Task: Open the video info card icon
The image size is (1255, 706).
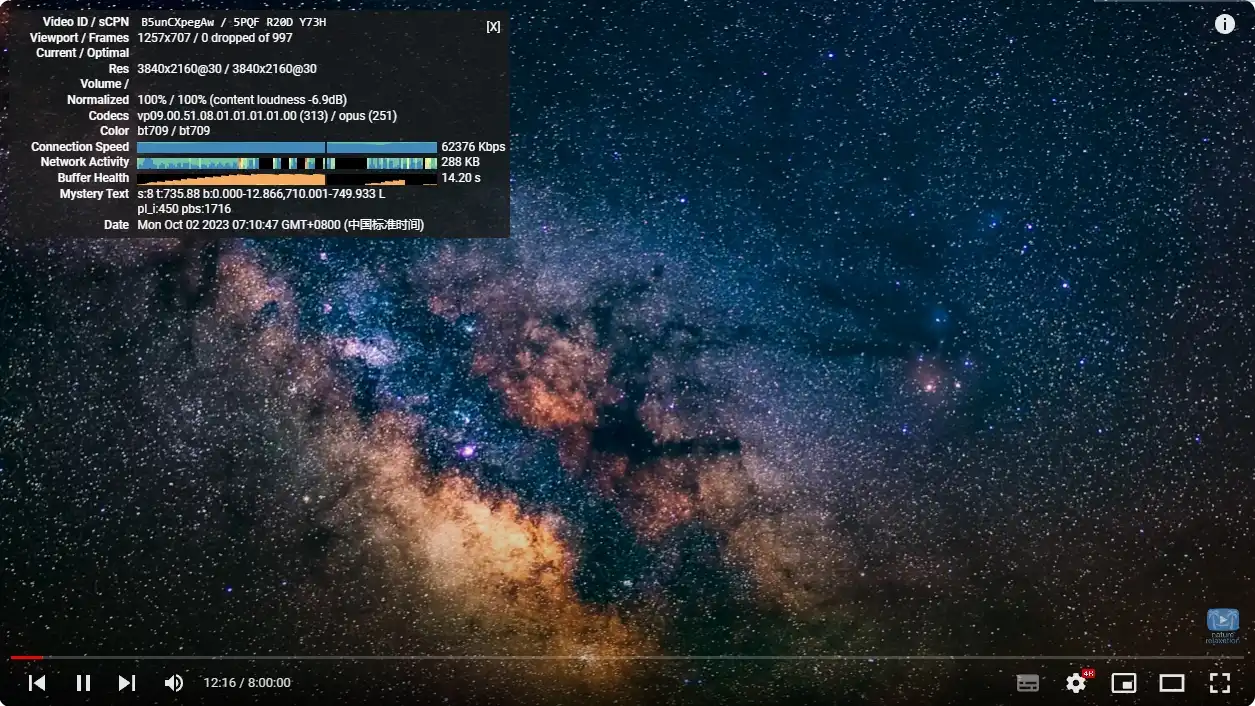Action: (1225, 24)
